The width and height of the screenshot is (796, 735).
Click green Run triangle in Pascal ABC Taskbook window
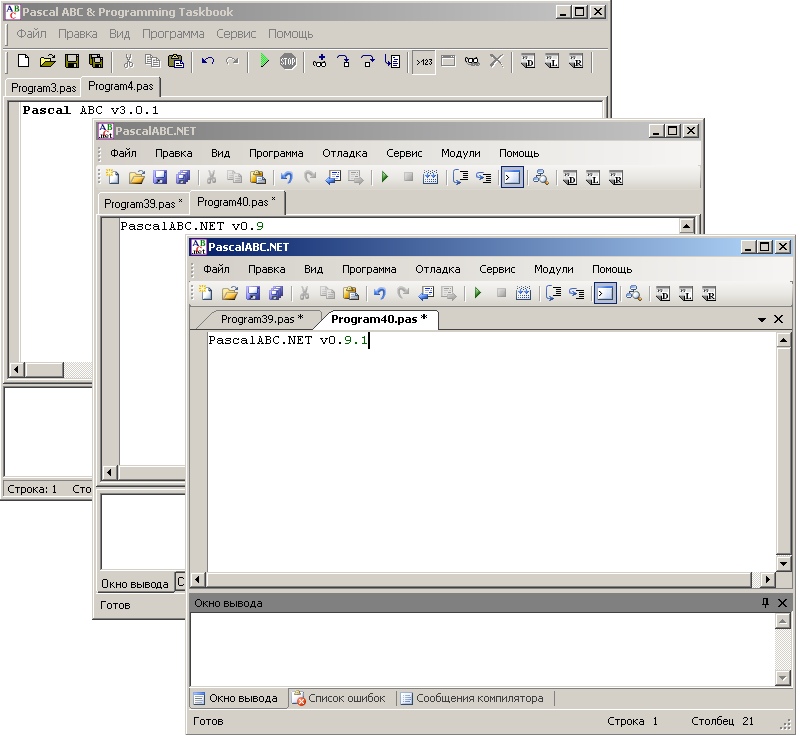coord(264,61)
